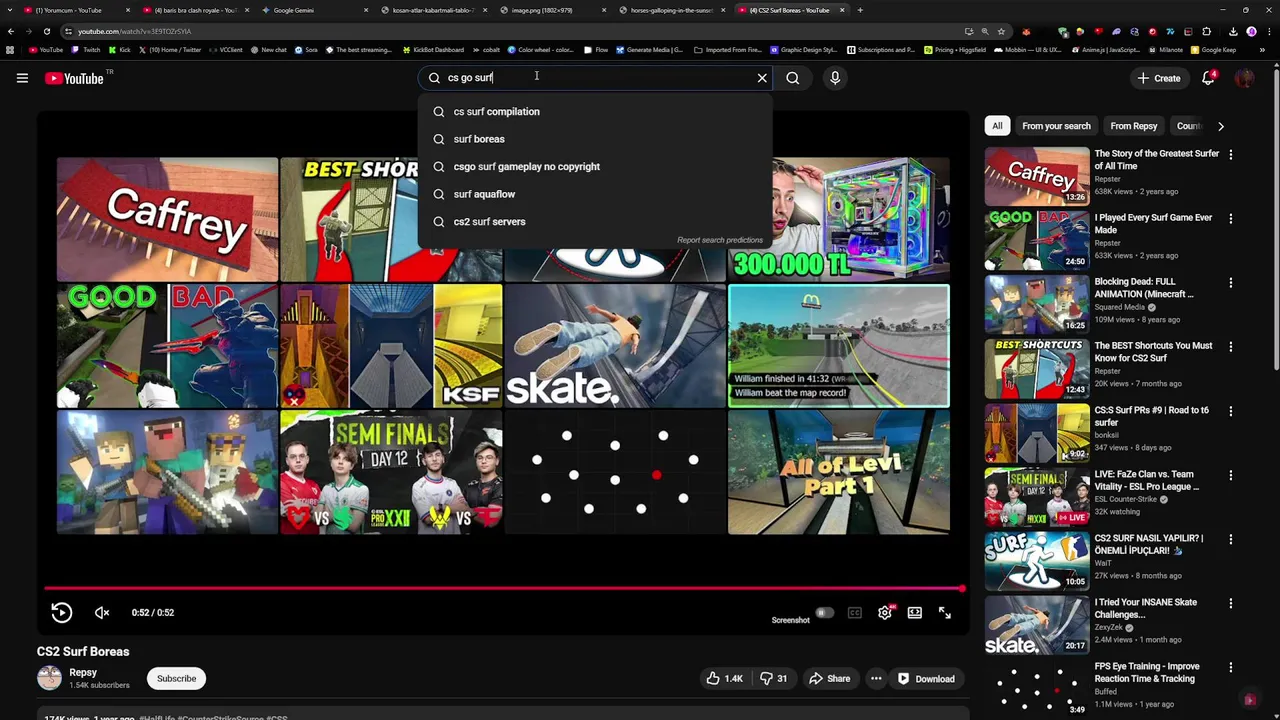
Task: Open 'Twitch' bookmark
Action: point(86,49)
